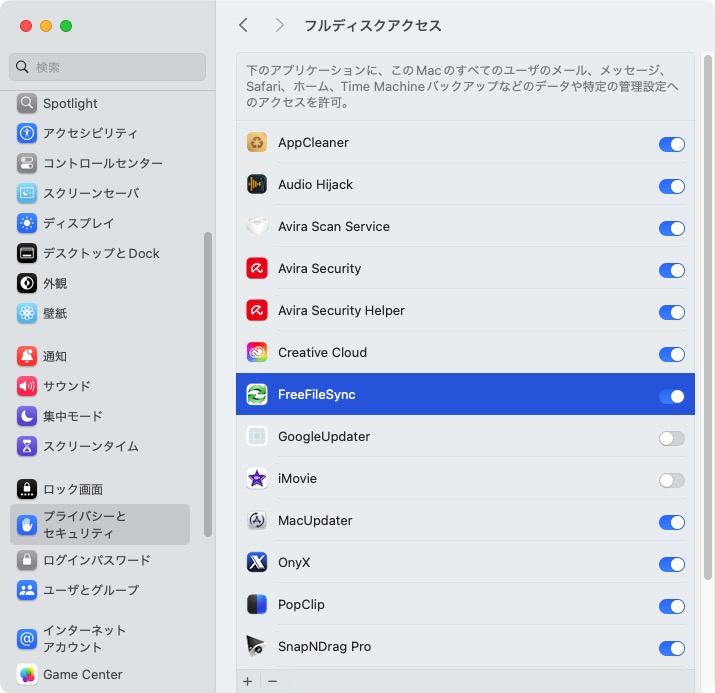Screen dimensions: 715x693
Task: Enable full disk access for GoogleUpdater
Action: pyautogui.click(x=671, y=438)
